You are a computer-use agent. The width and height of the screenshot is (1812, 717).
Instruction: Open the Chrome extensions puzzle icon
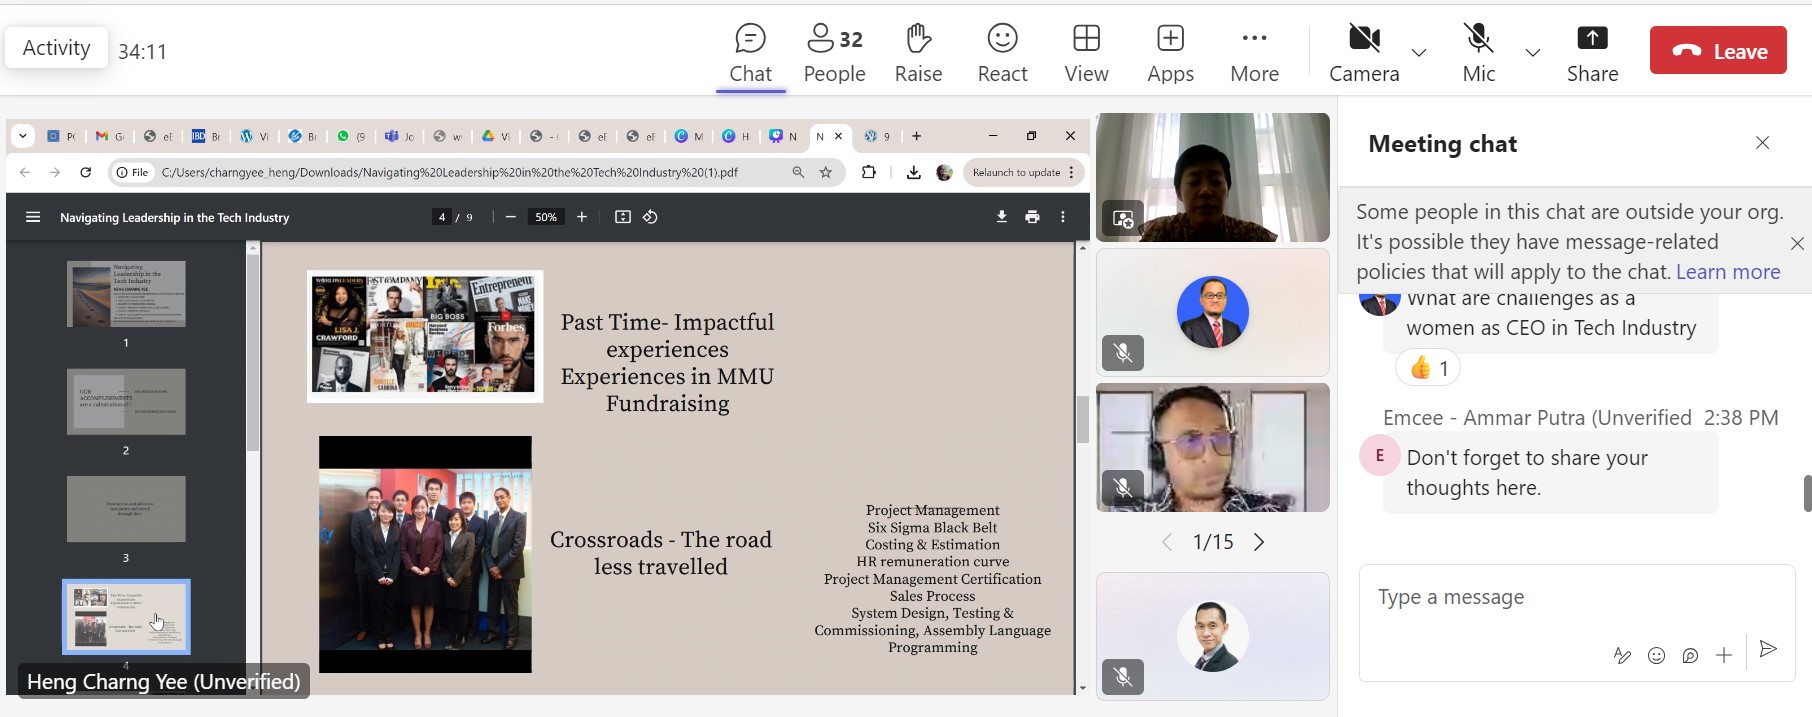869,172
